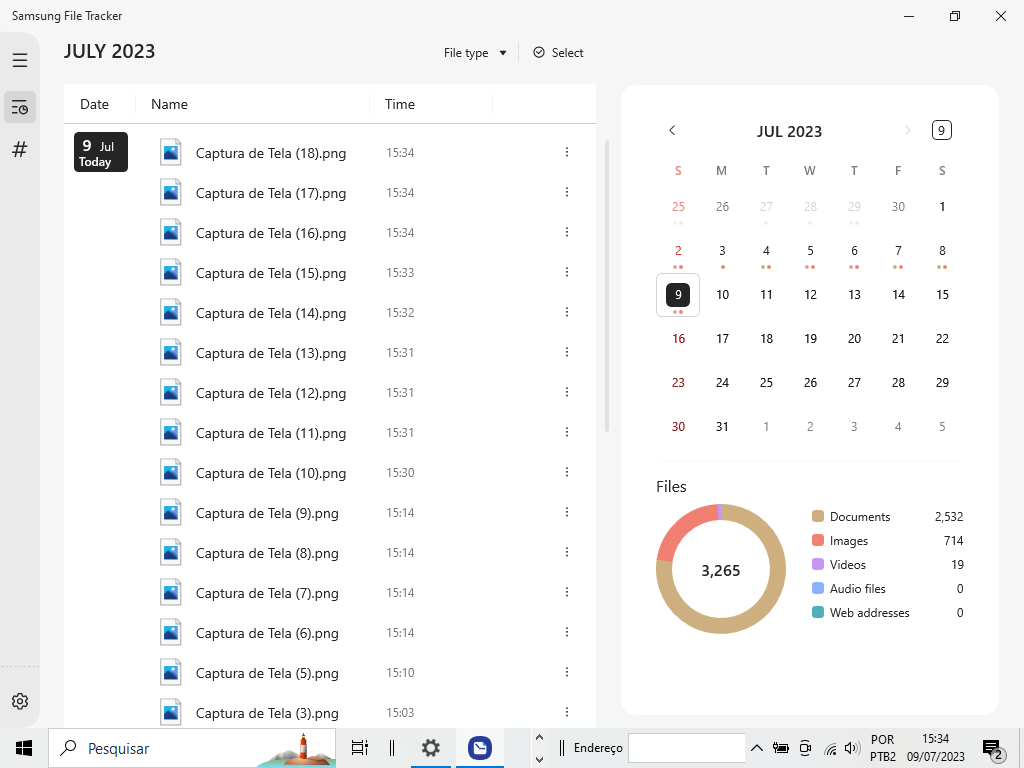Open Windows Start menu
The height and width of the screenshot is (768, 1024).
(24, 748)
